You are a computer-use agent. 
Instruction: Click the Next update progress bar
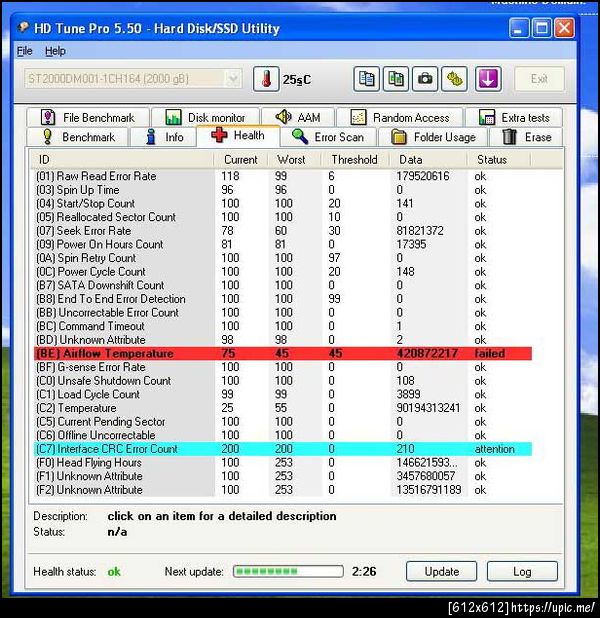[x=288, y=571]
